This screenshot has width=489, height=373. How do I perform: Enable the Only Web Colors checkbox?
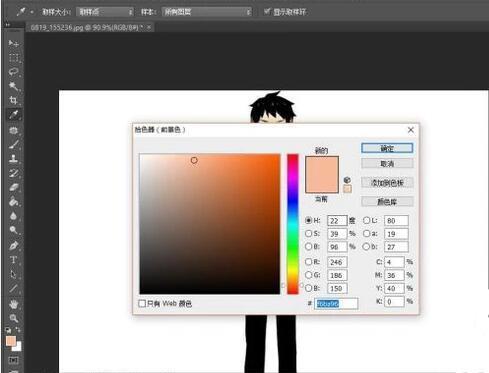pyautogui.click(x=142, y=303)
